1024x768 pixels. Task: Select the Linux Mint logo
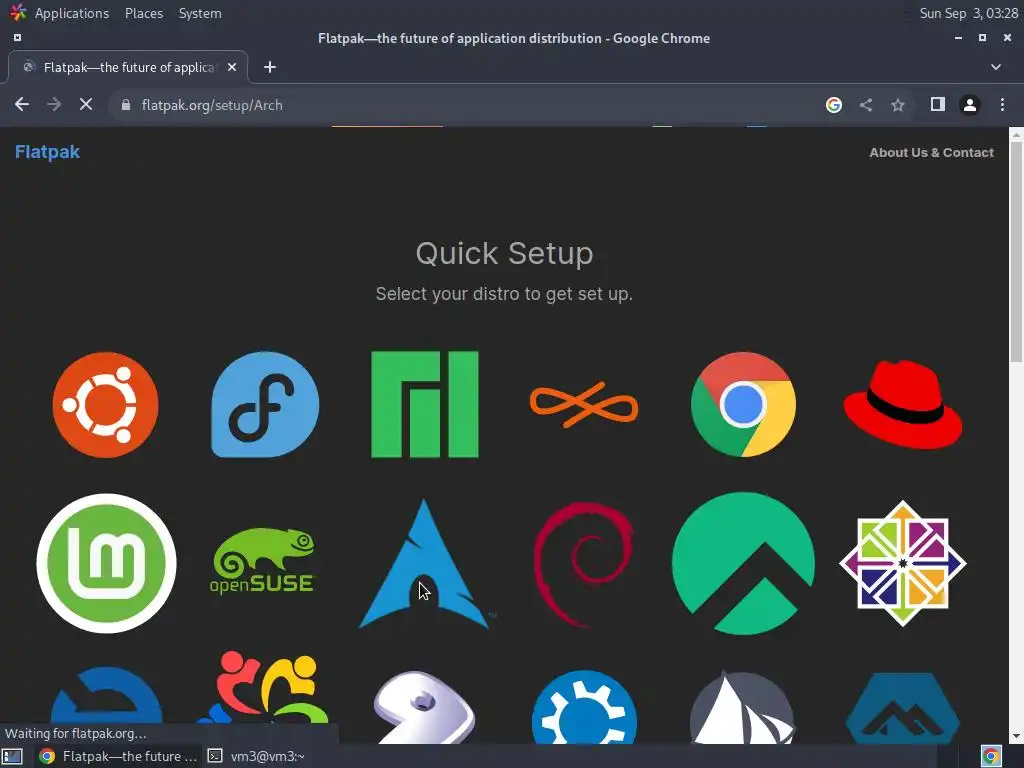[x=106, y=563]
